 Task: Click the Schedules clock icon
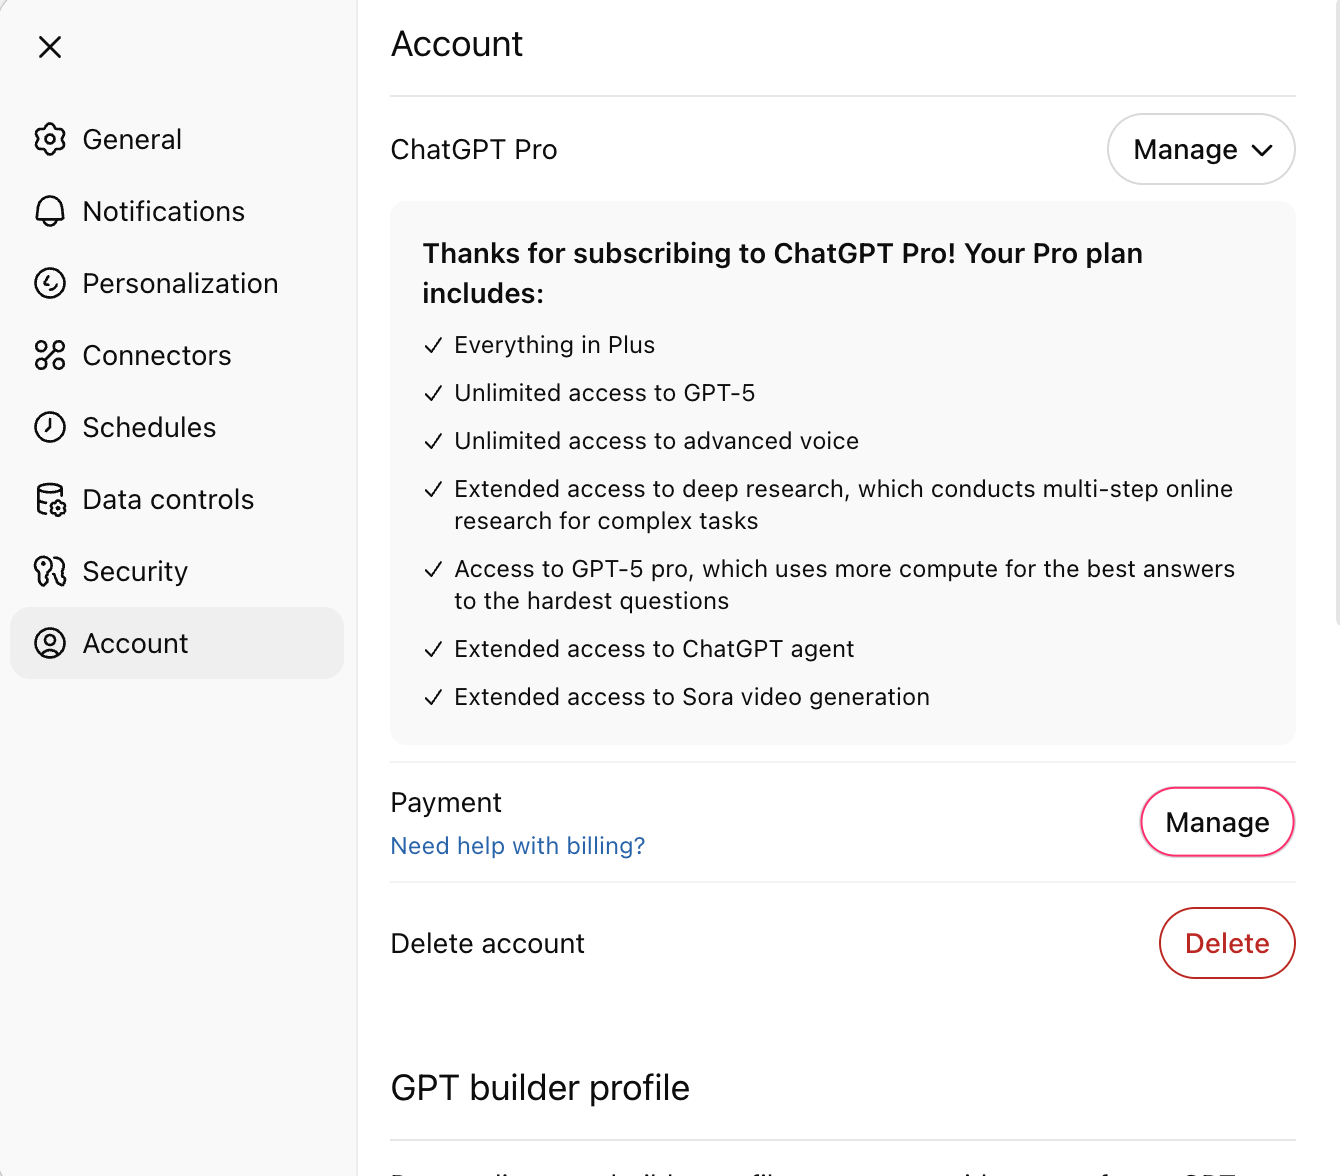(49, 427)
